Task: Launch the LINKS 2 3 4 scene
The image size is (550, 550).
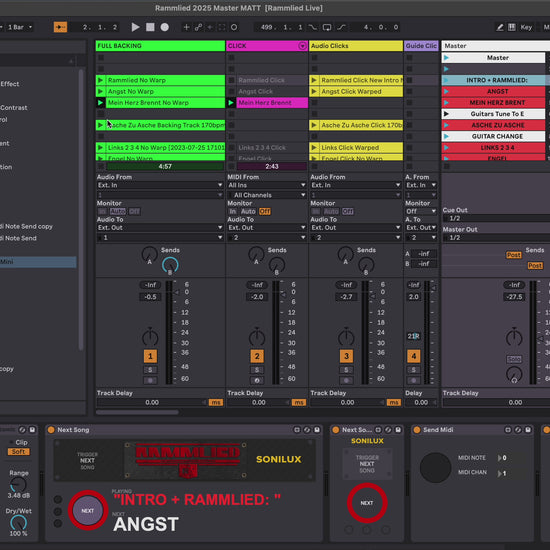Action: click(x=446, y=148)
